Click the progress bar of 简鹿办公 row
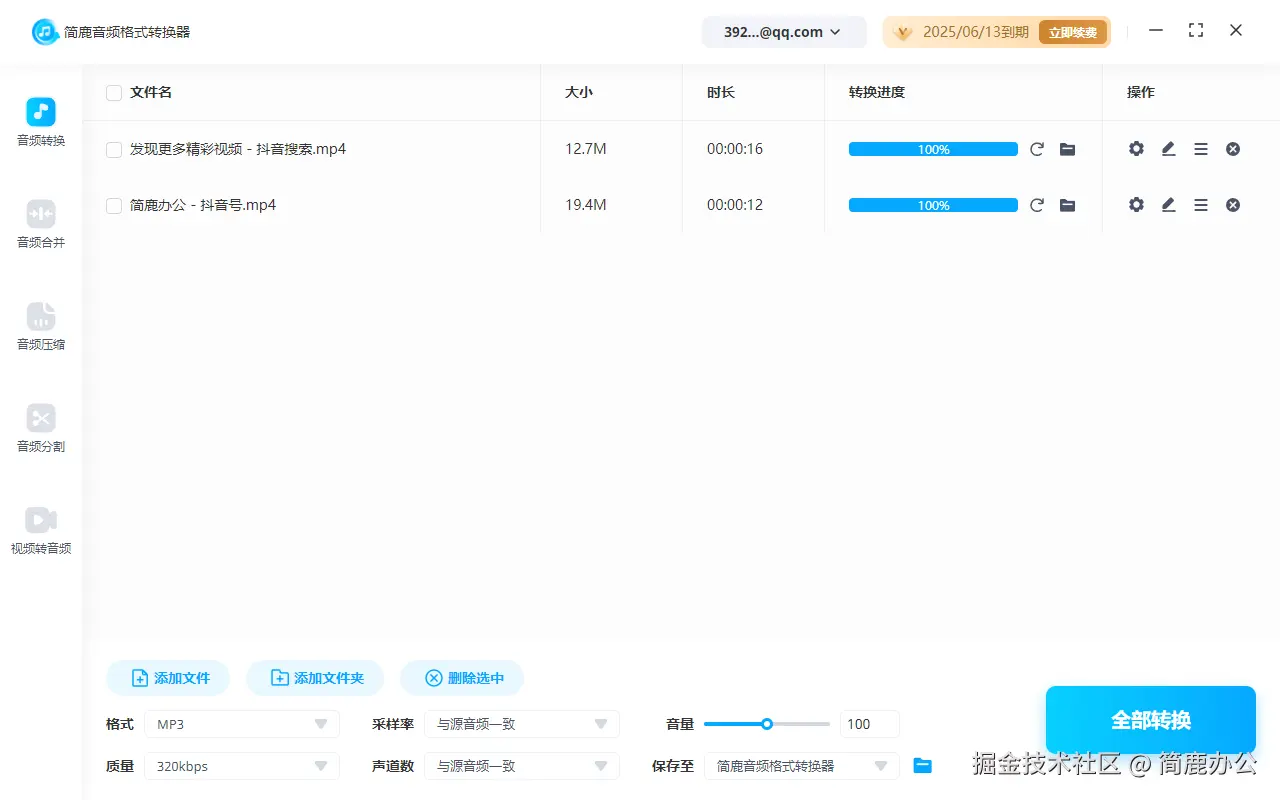 [x=933, y=205]
